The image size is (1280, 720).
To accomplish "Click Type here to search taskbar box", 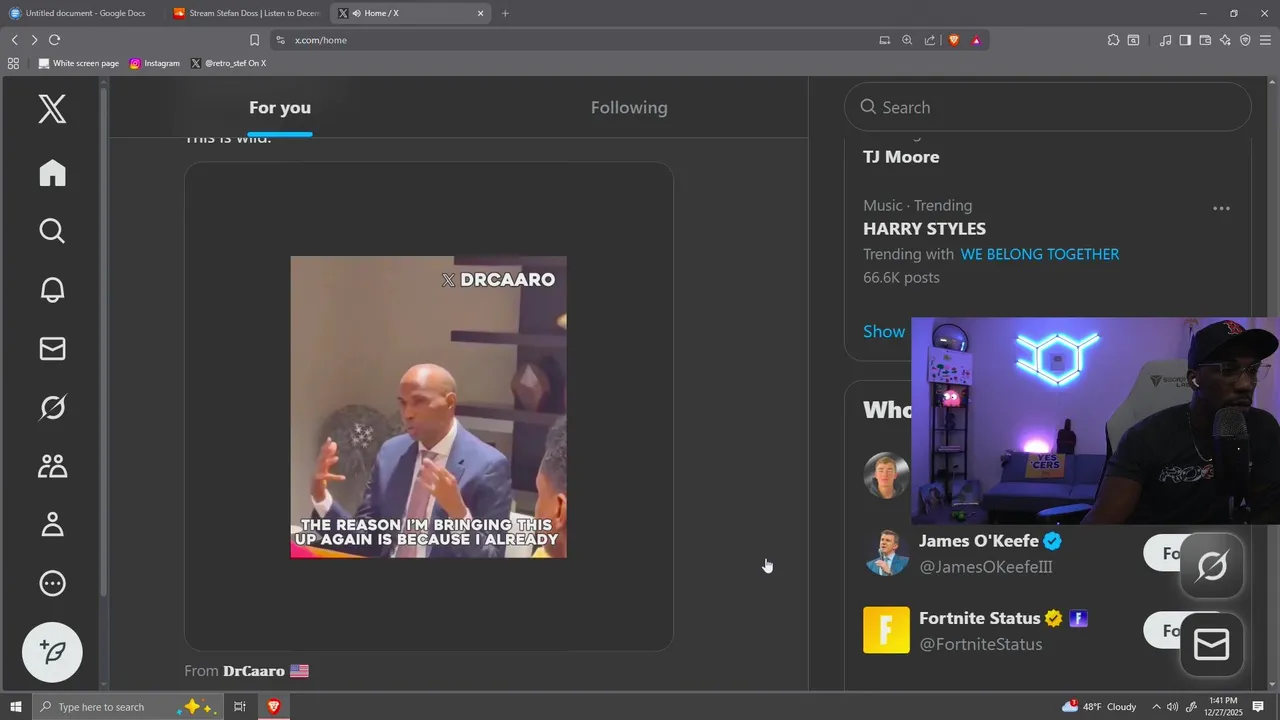I will click(x=126, y=707).
